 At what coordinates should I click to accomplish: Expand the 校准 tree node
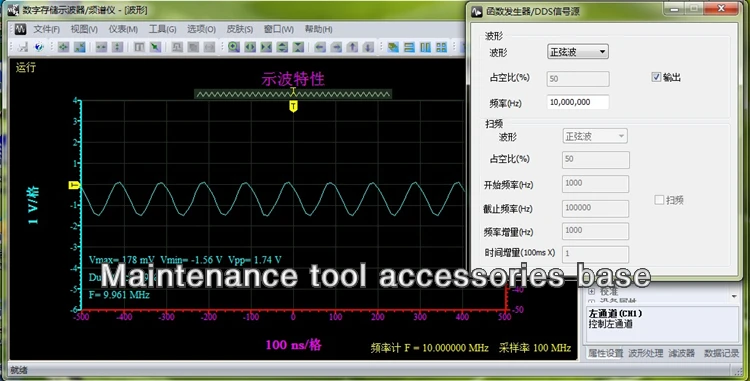[x=592, y=291]
